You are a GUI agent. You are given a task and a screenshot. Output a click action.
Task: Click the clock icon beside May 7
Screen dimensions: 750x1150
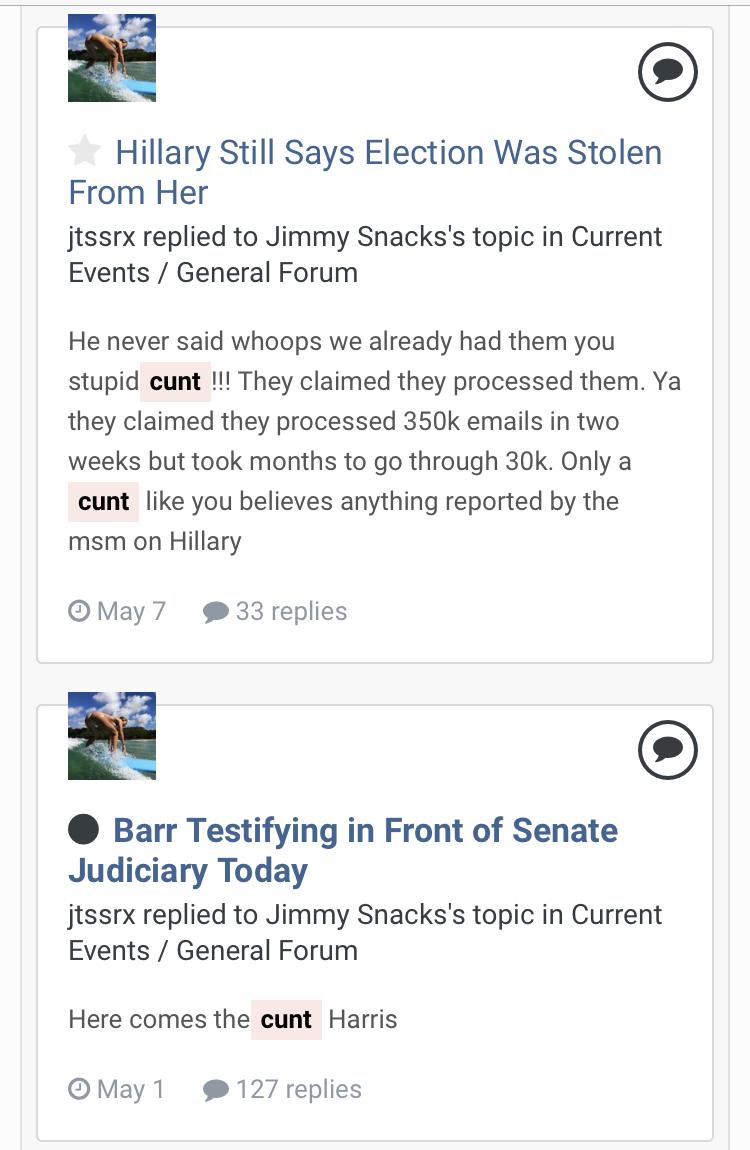pos(78,610)
